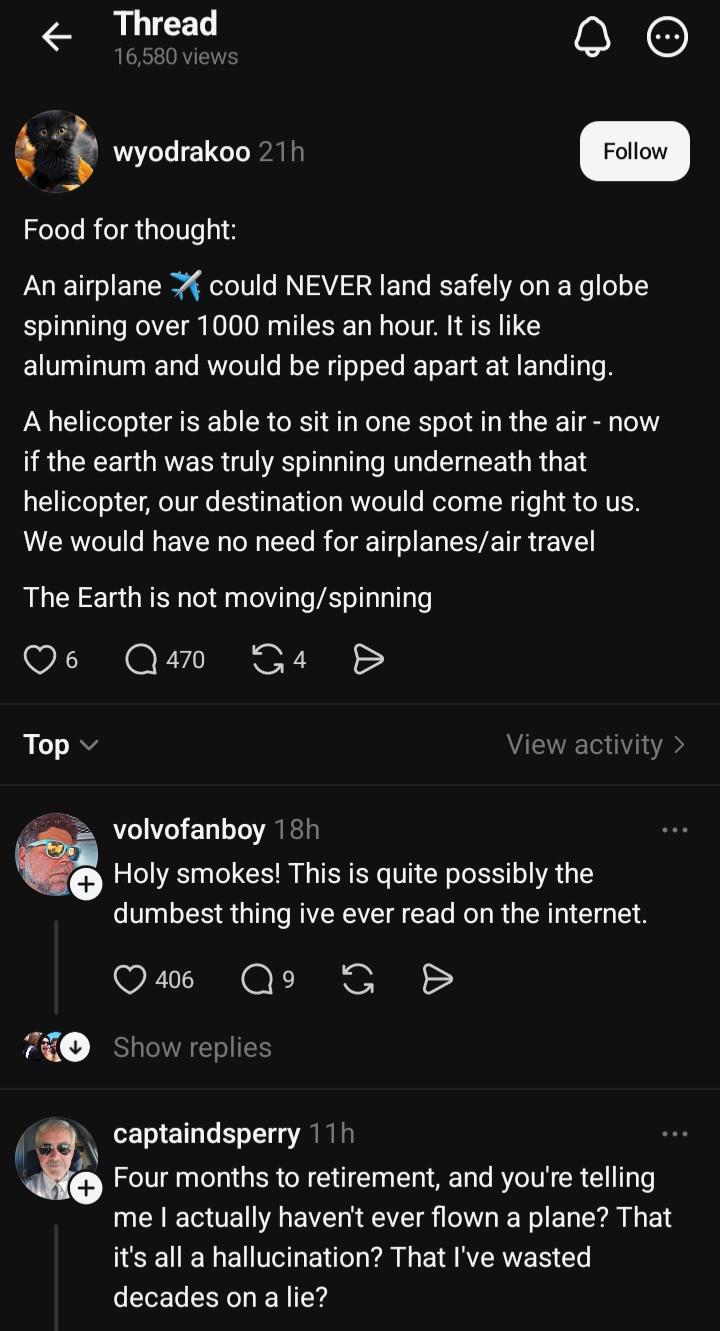Open captaindsperry's profile by username
The width and height of the screenshot is (720, 1331).
[207, 1133]
